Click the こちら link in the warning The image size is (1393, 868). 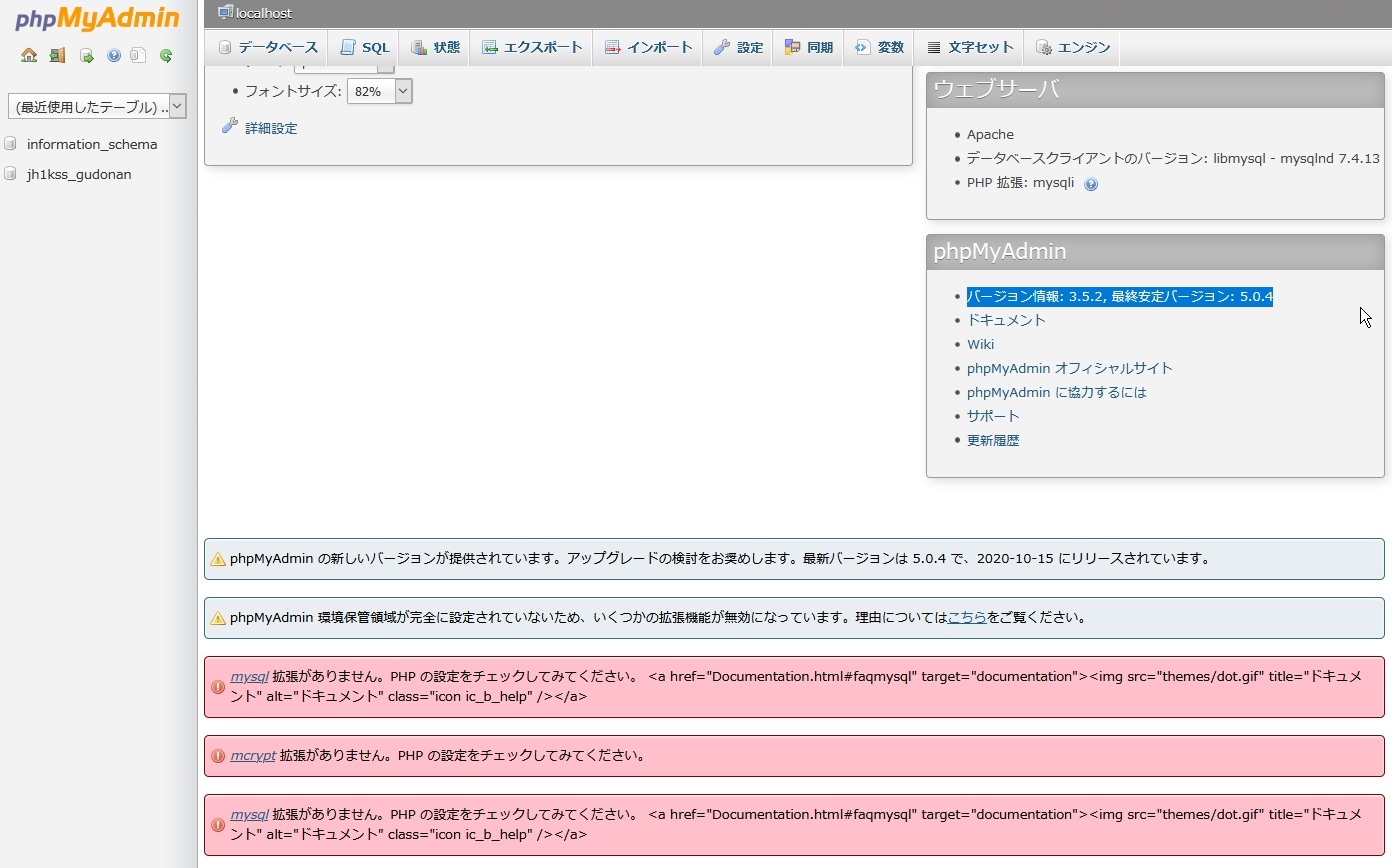point(967,617)
